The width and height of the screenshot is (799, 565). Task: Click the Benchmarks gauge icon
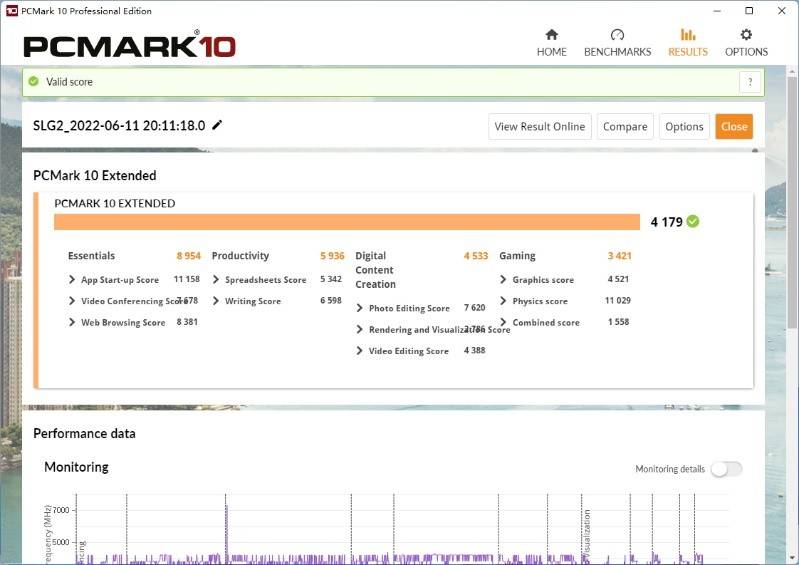(x=617, y=34)
